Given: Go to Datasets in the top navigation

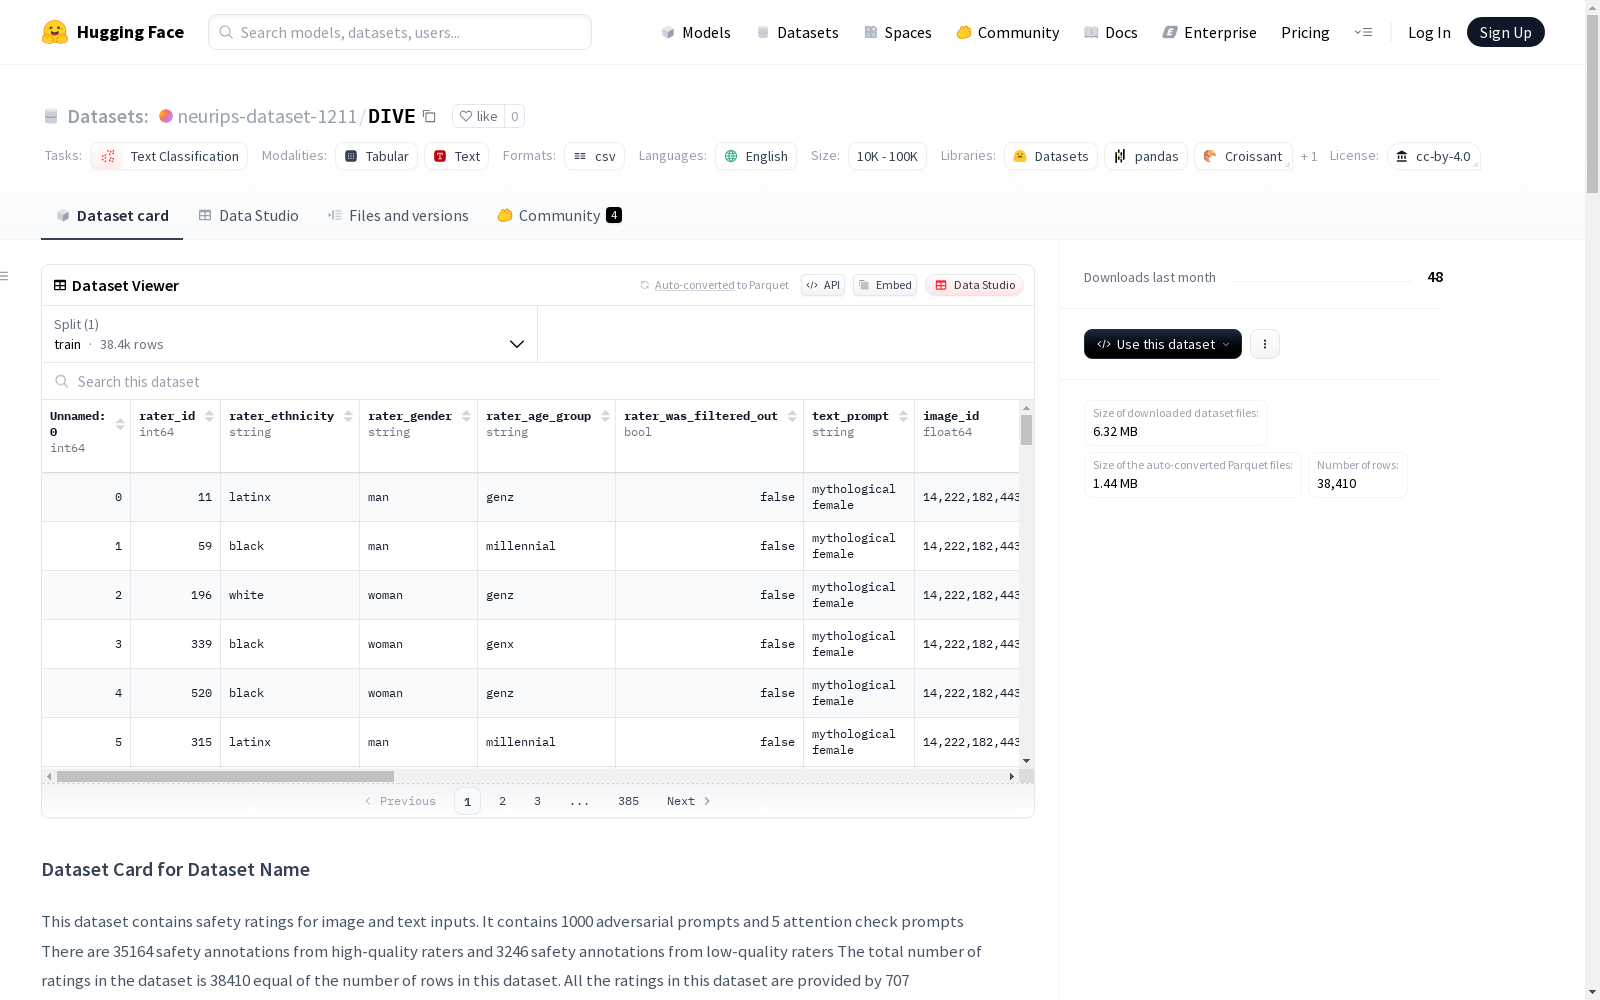Looking at the screenshot, I should pyautogui.click(x=797, y=32).
